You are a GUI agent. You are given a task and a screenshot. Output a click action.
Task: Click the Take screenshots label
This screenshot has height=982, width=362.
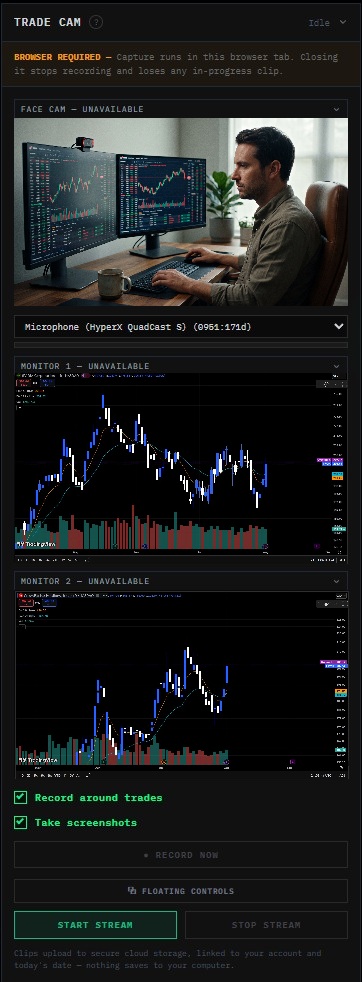(85, 822)
